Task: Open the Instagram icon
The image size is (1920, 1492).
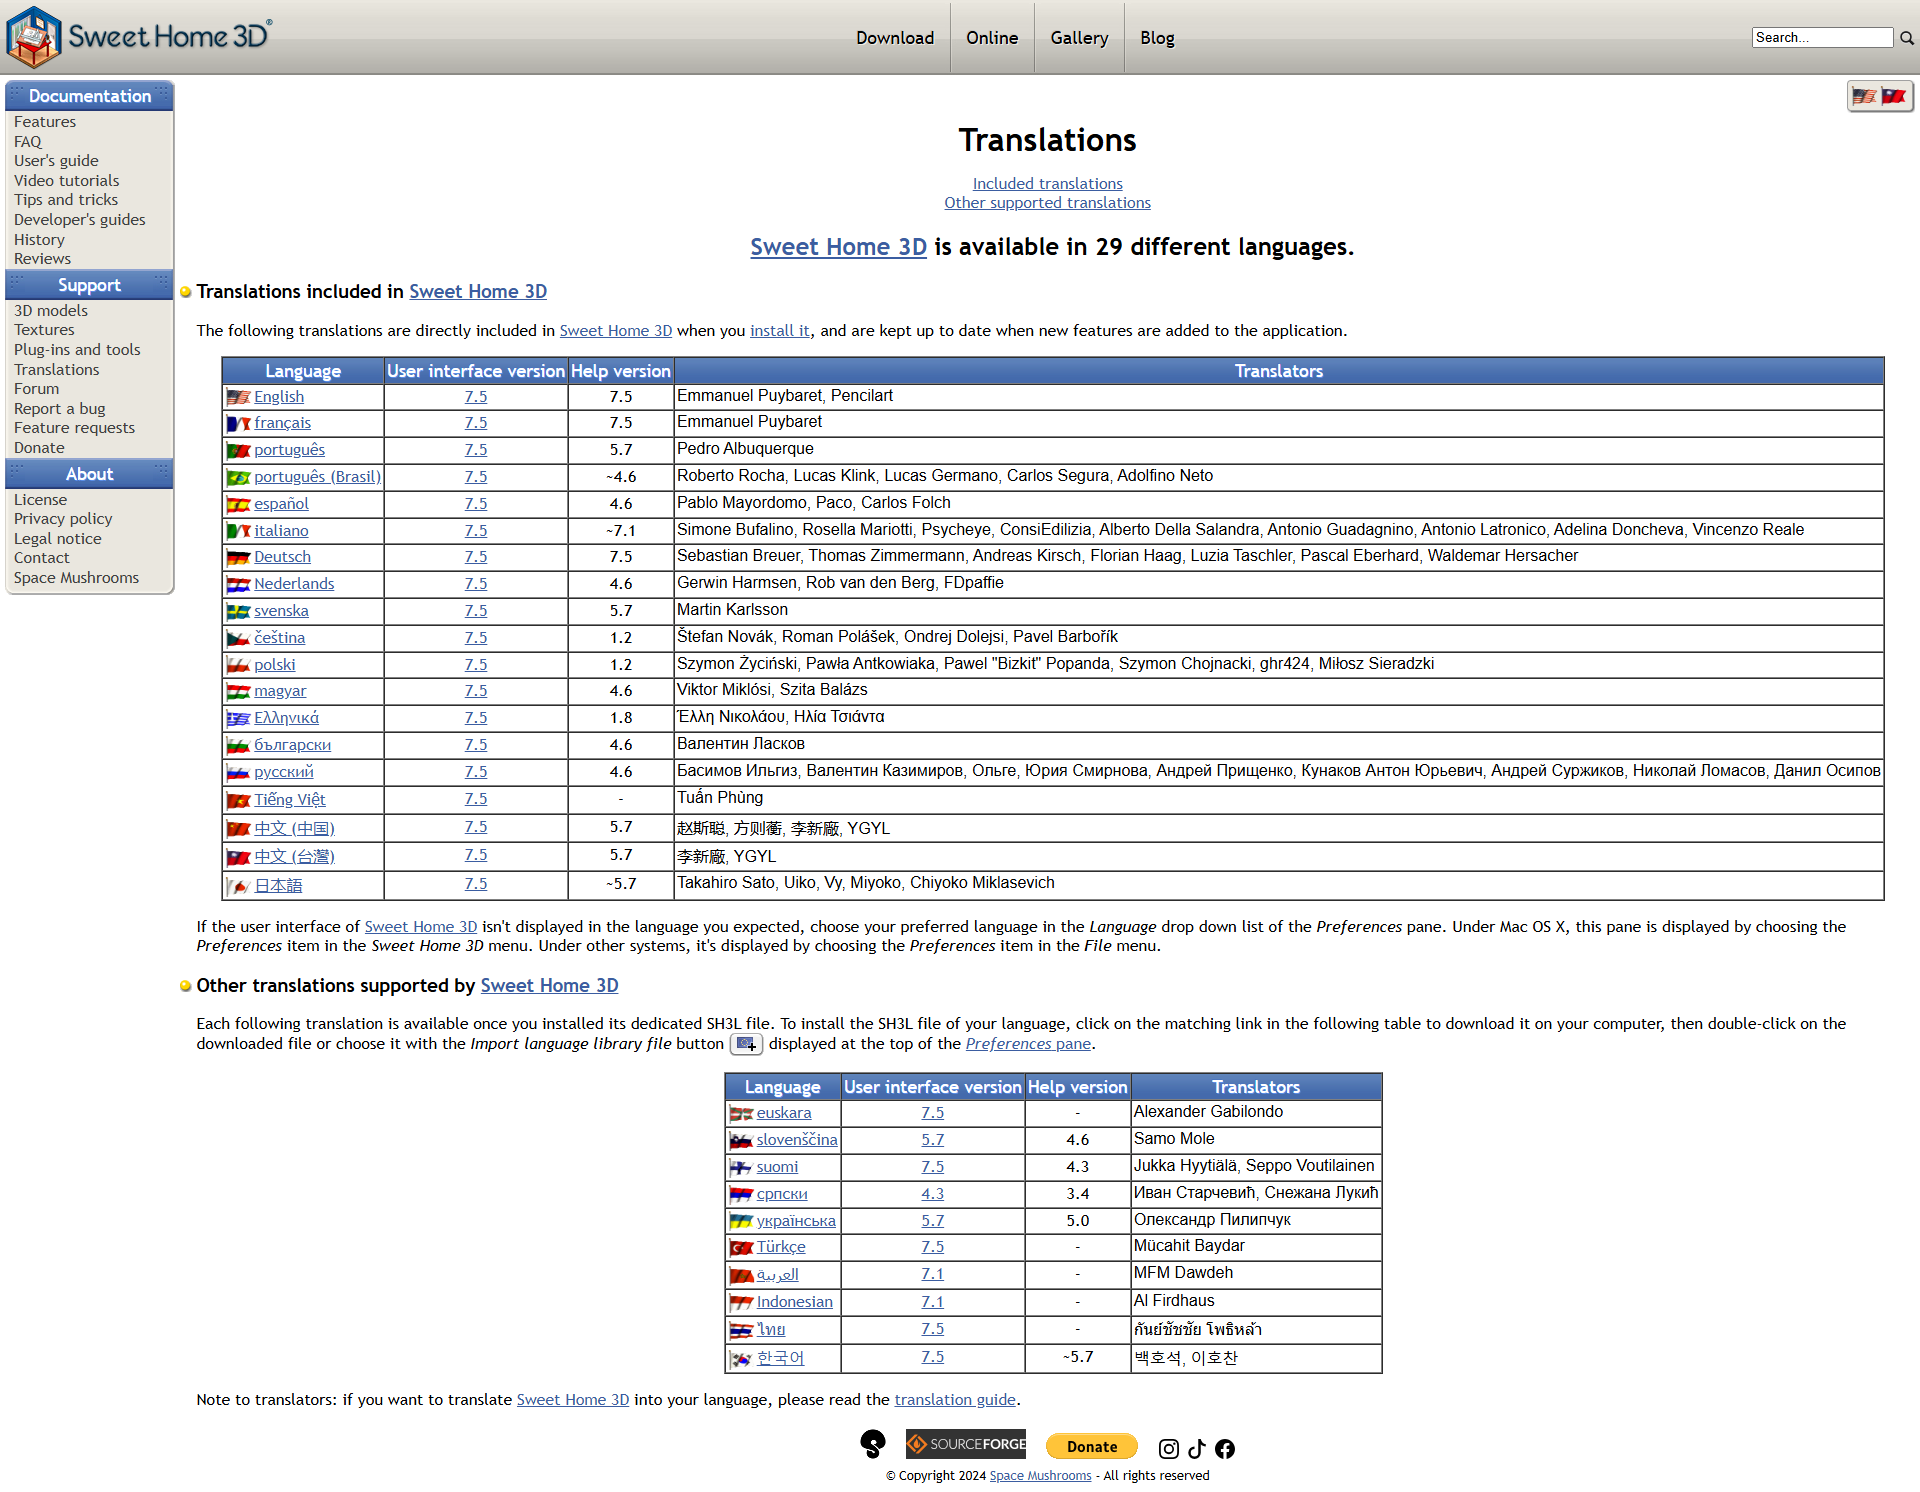Action: (x=1168, y=1449)
